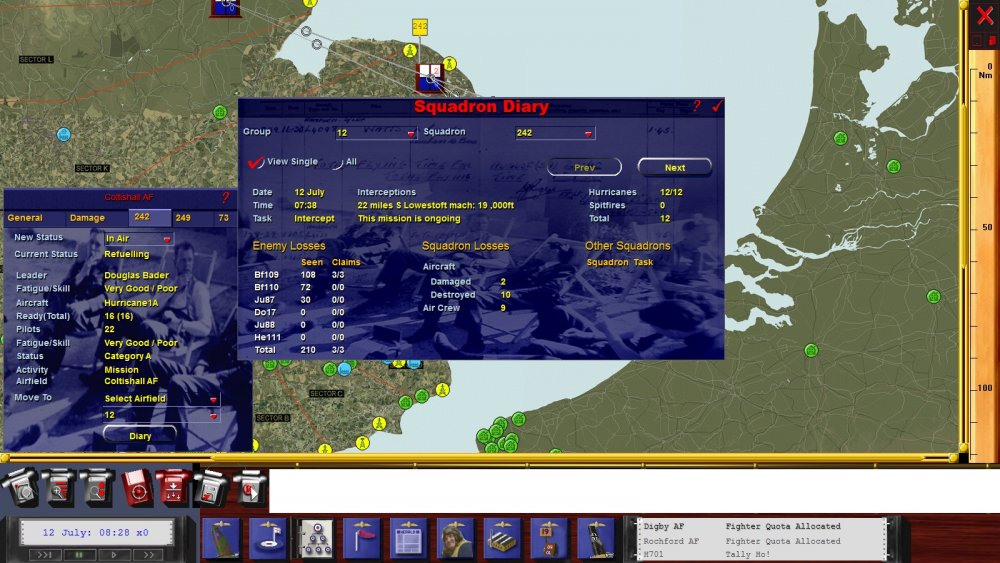Click the airfield roundel flag icon
Image resolution: width=1000 pixels, height=563 pixels.
(x=268, y=539)
